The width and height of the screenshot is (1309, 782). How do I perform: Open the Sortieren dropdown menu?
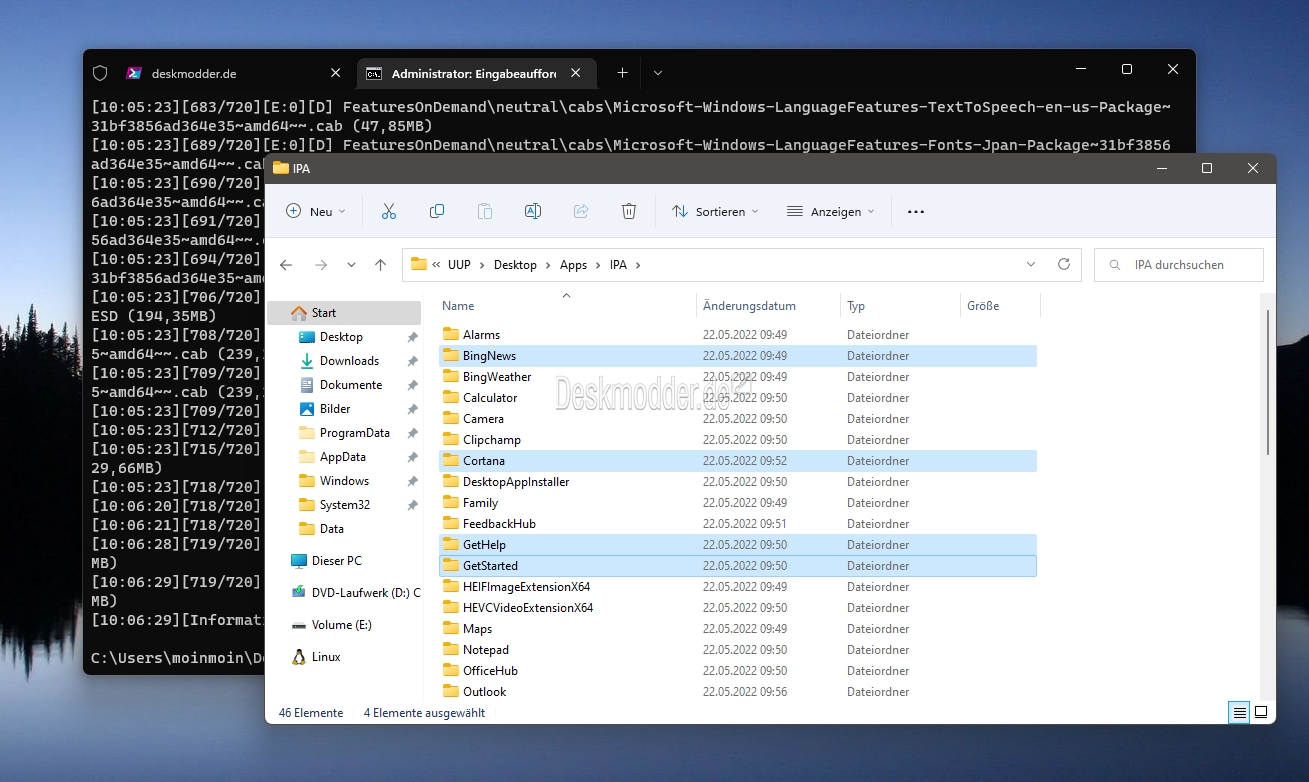(x=715, y=211)
